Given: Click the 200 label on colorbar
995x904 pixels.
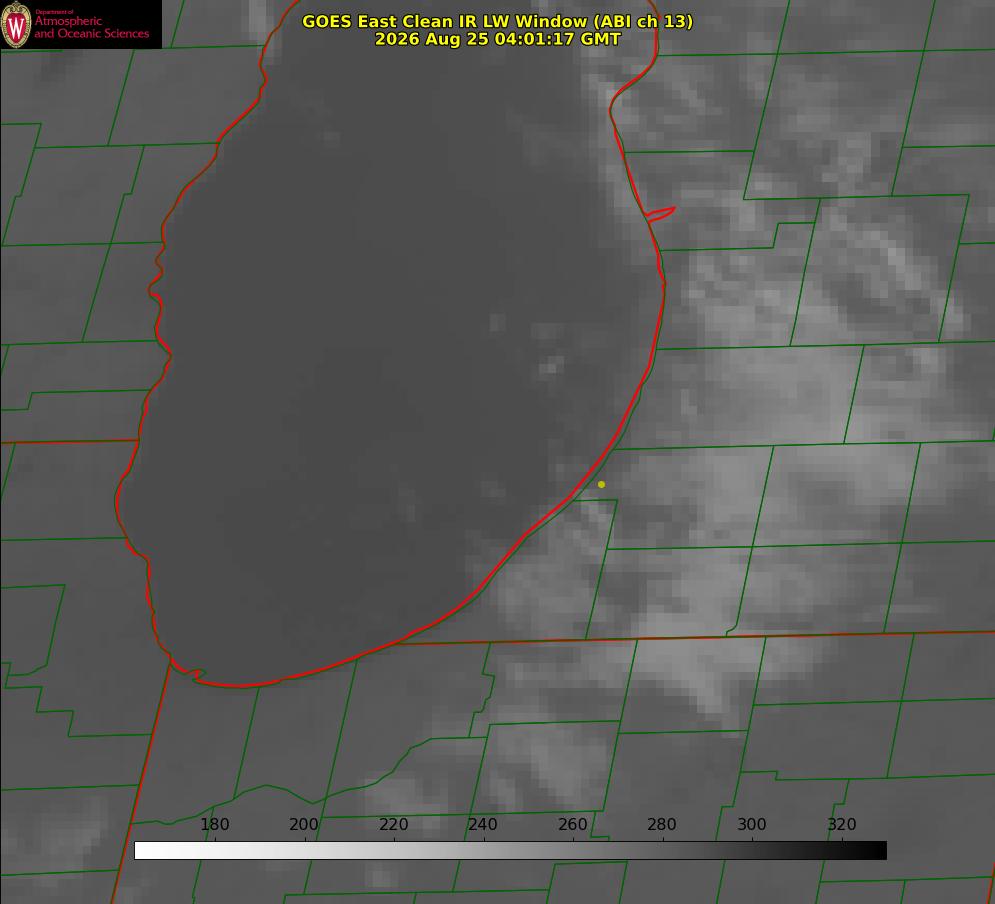Looking at the screenshot, I should coord(304,824).
